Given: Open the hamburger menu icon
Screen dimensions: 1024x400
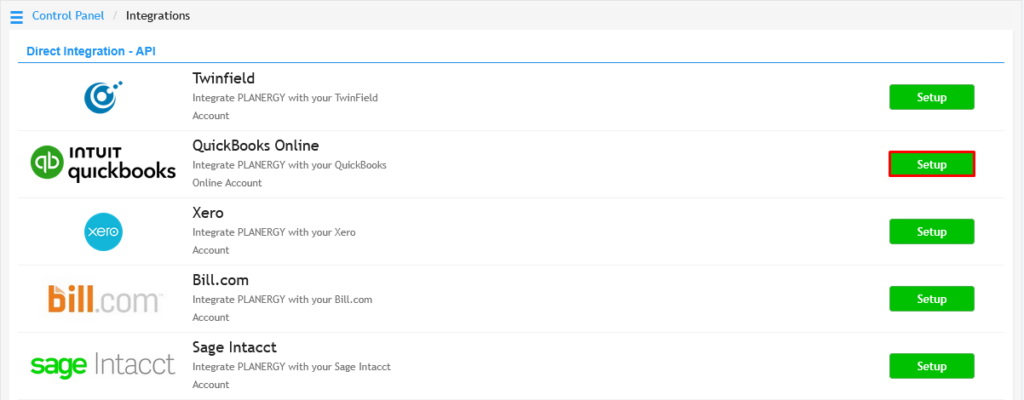Looking at the screenshot, I should (16, 17).
